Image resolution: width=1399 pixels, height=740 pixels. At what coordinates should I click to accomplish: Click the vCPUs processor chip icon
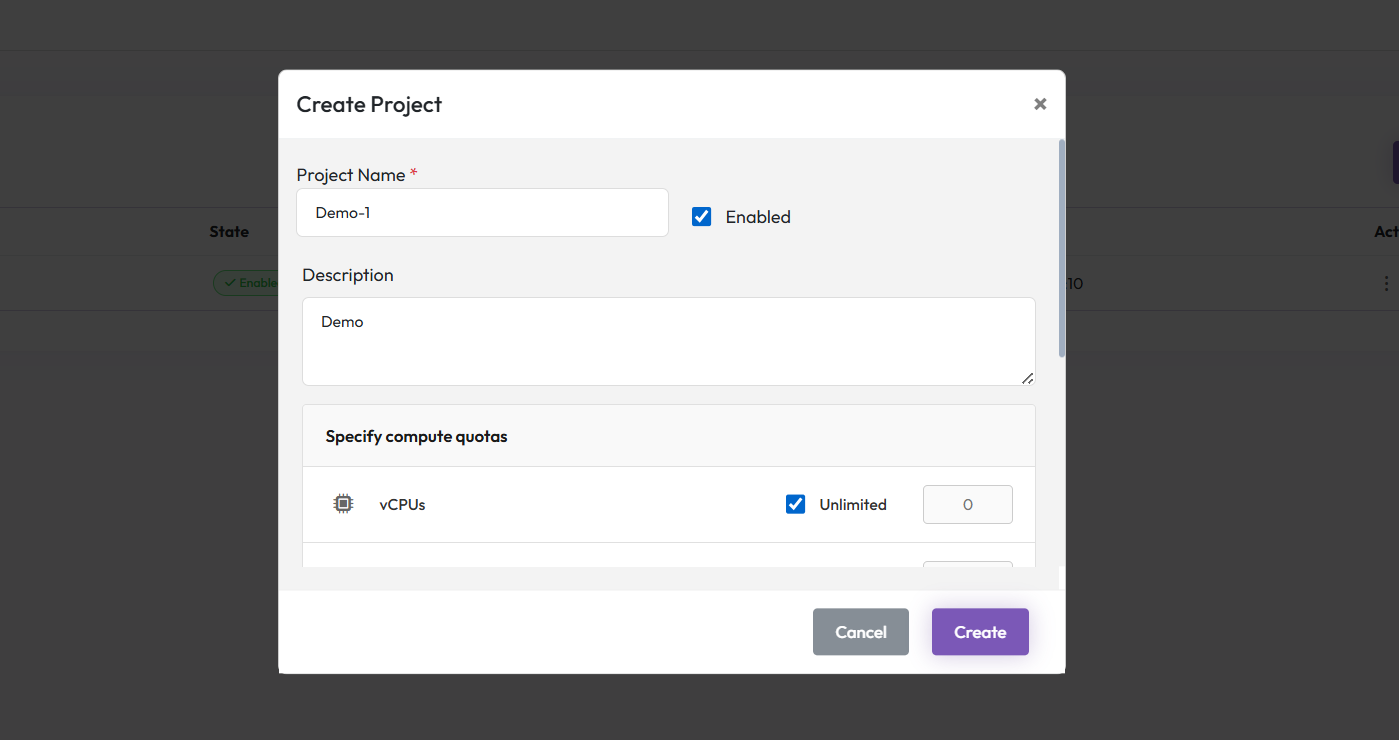pyautogui.click(x=343, y=504)
